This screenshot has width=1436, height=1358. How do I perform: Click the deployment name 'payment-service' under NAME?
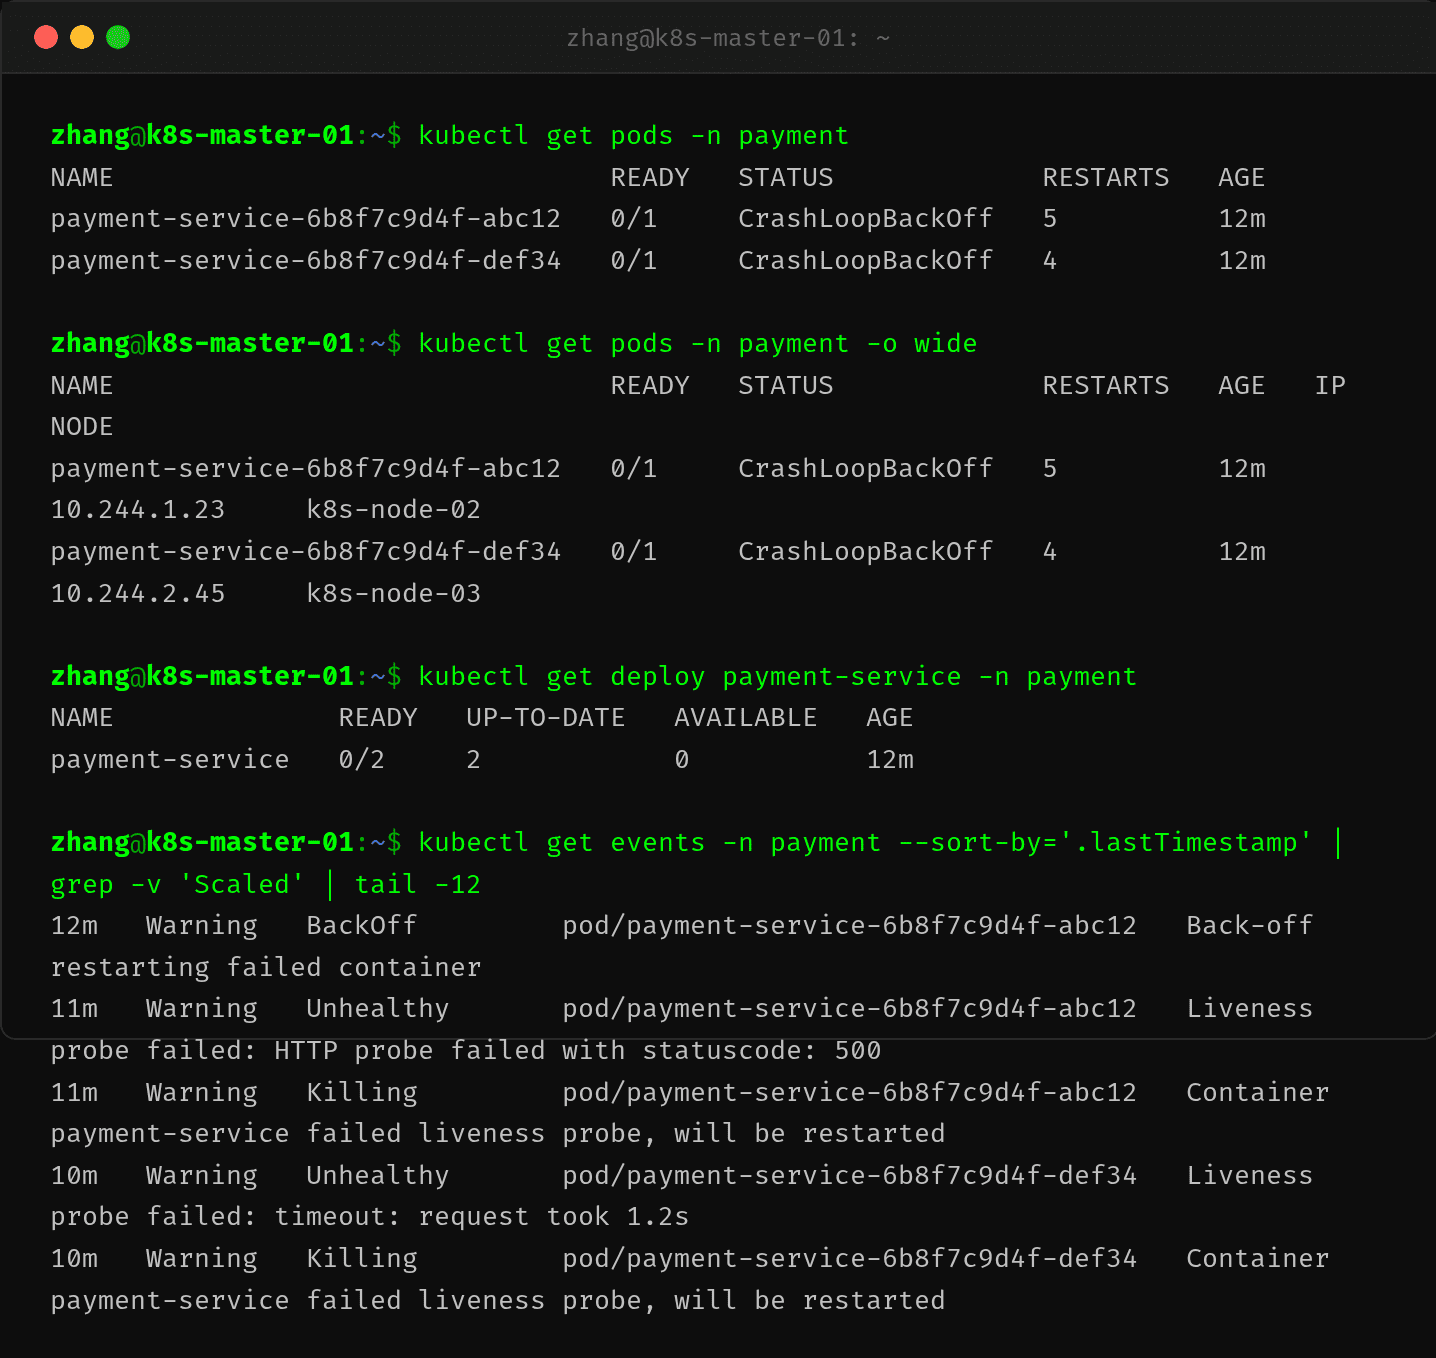click(170, 759)
